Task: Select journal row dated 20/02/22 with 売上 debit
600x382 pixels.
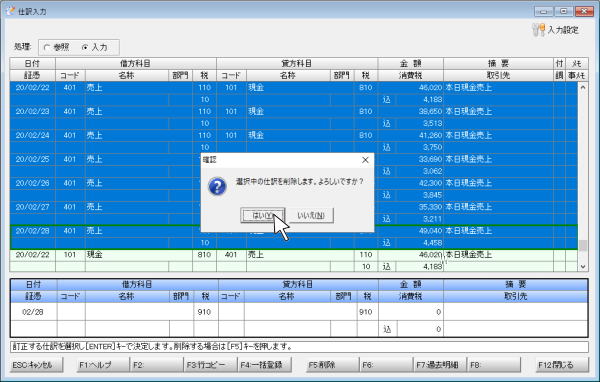Action: (293, 93)
